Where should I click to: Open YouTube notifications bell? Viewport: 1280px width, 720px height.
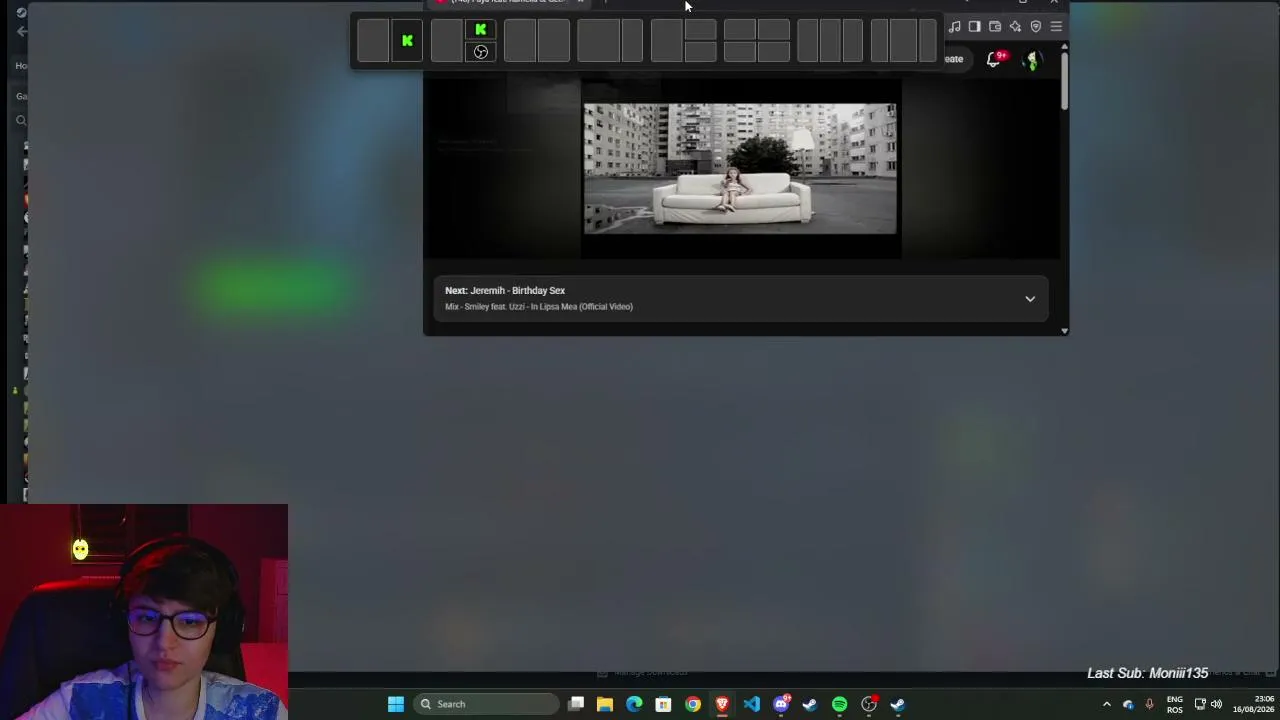tap(994, 59)
